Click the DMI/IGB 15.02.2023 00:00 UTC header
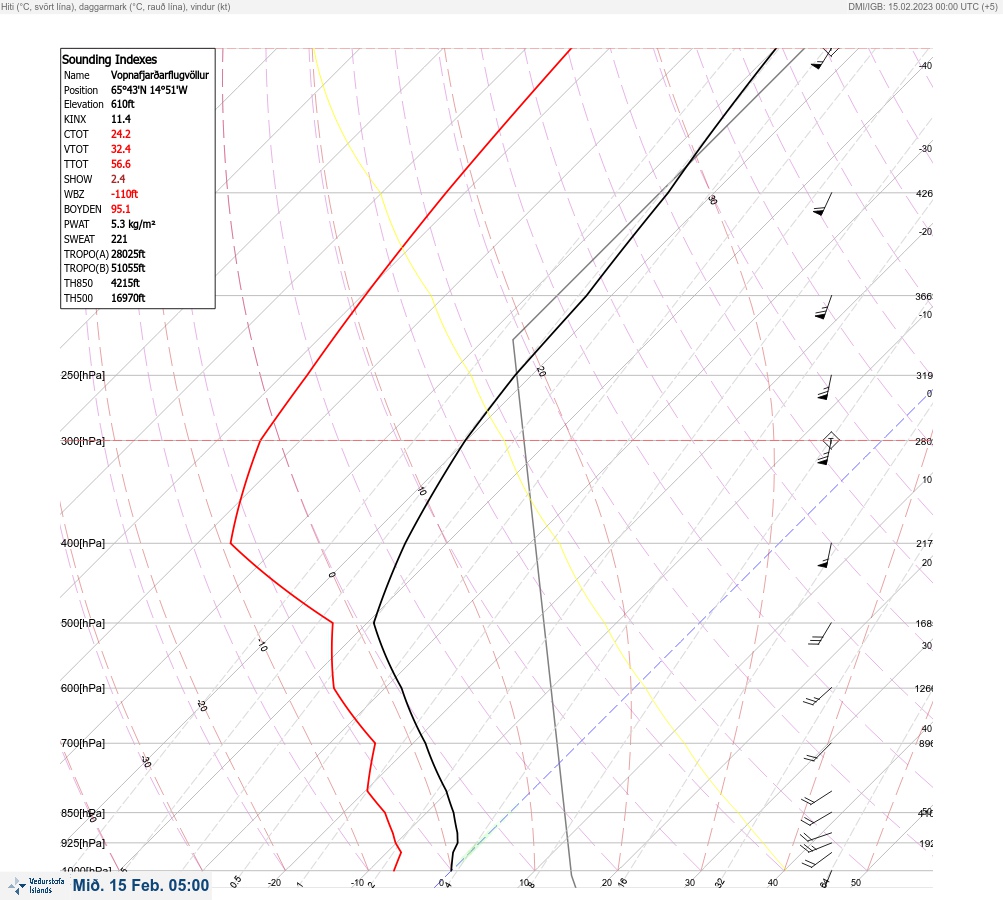Screen dimensions: 1003x900 [922, 6]
